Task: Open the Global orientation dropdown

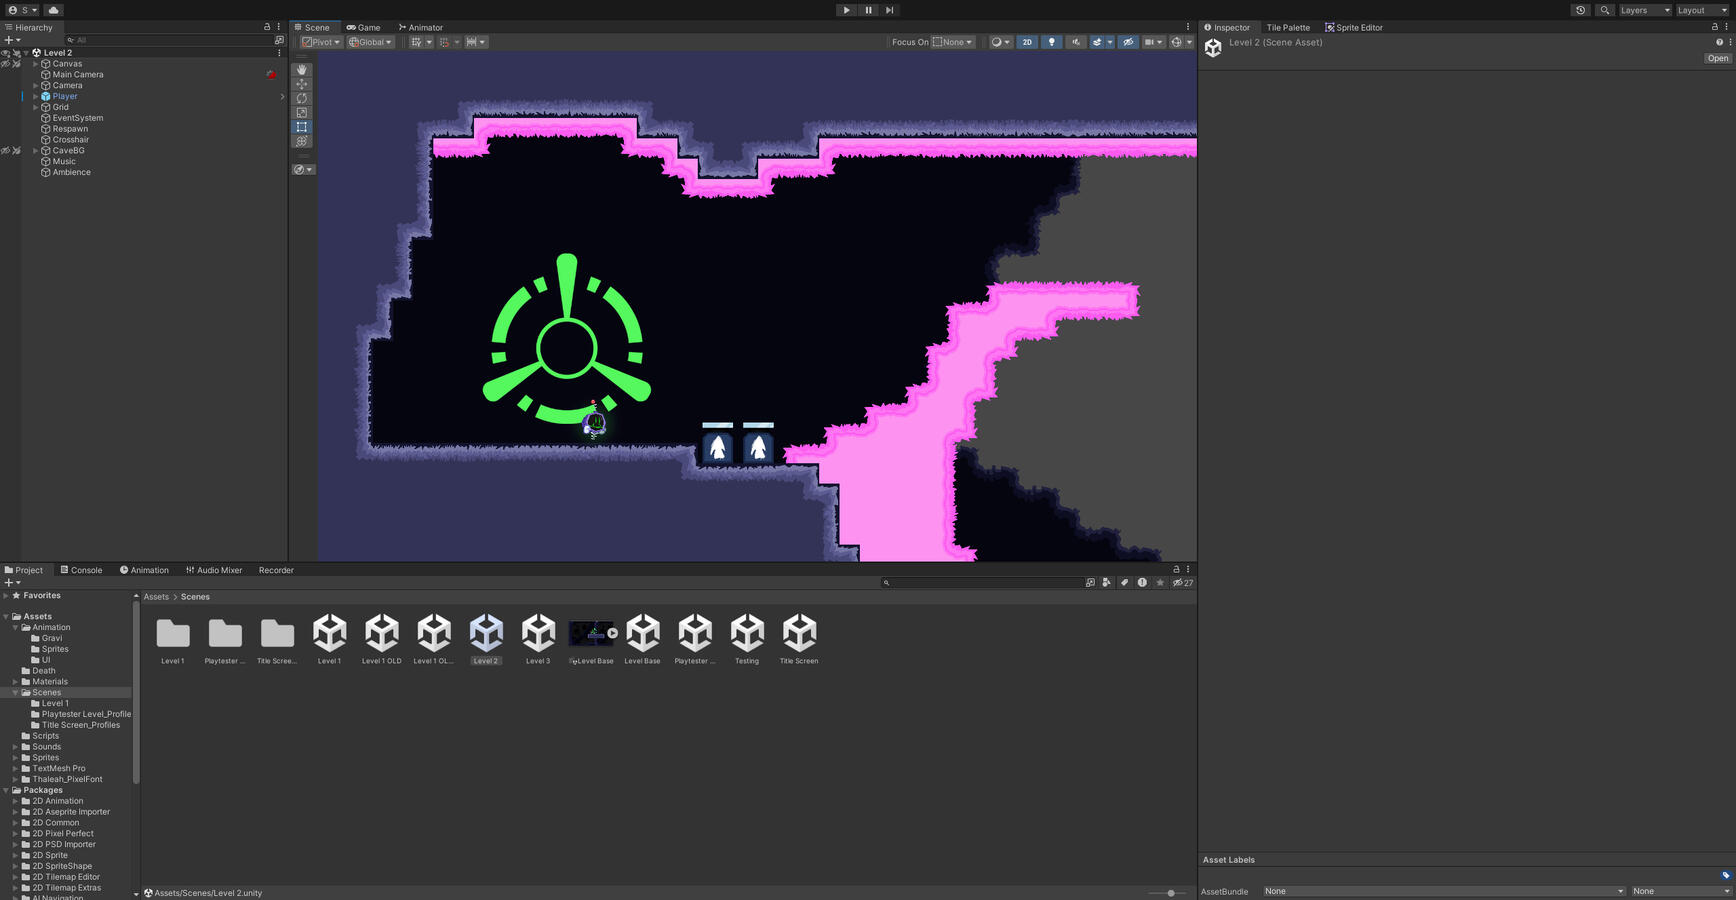Action: tap(369, 42)
